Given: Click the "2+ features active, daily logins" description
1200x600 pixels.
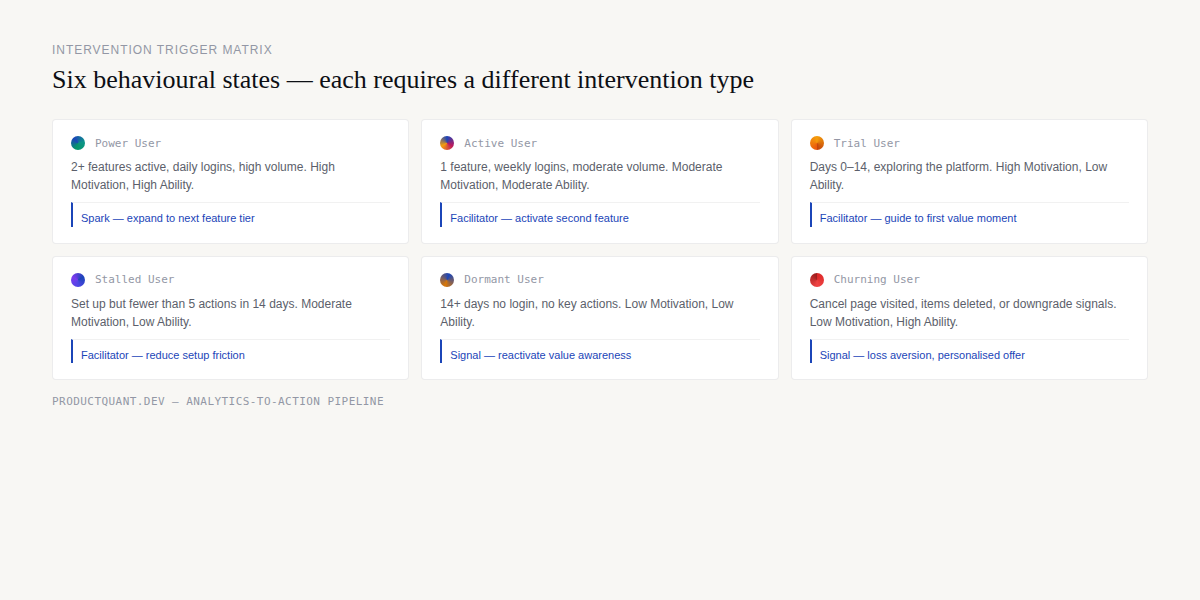Looking at the screenshot, I should tap(203, 176).
